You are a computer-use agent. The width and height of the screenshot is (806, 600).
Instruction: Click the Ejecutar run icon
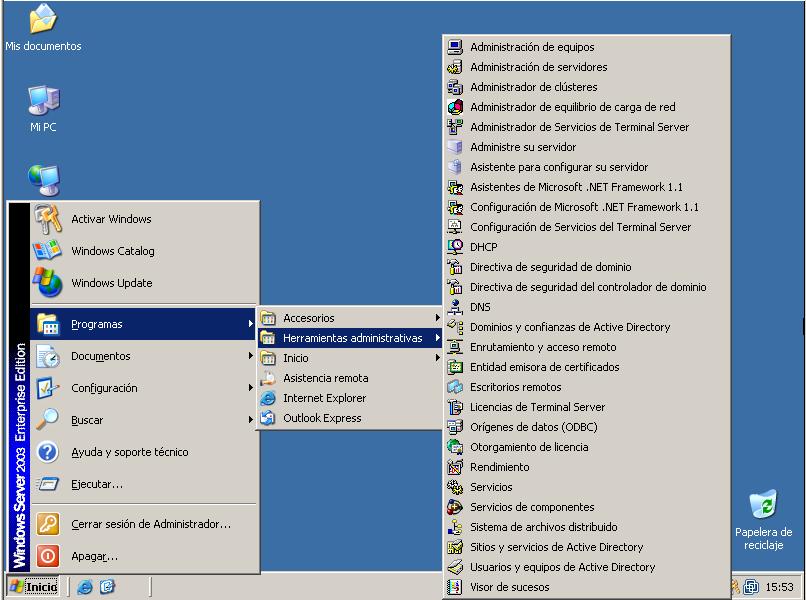48,484
